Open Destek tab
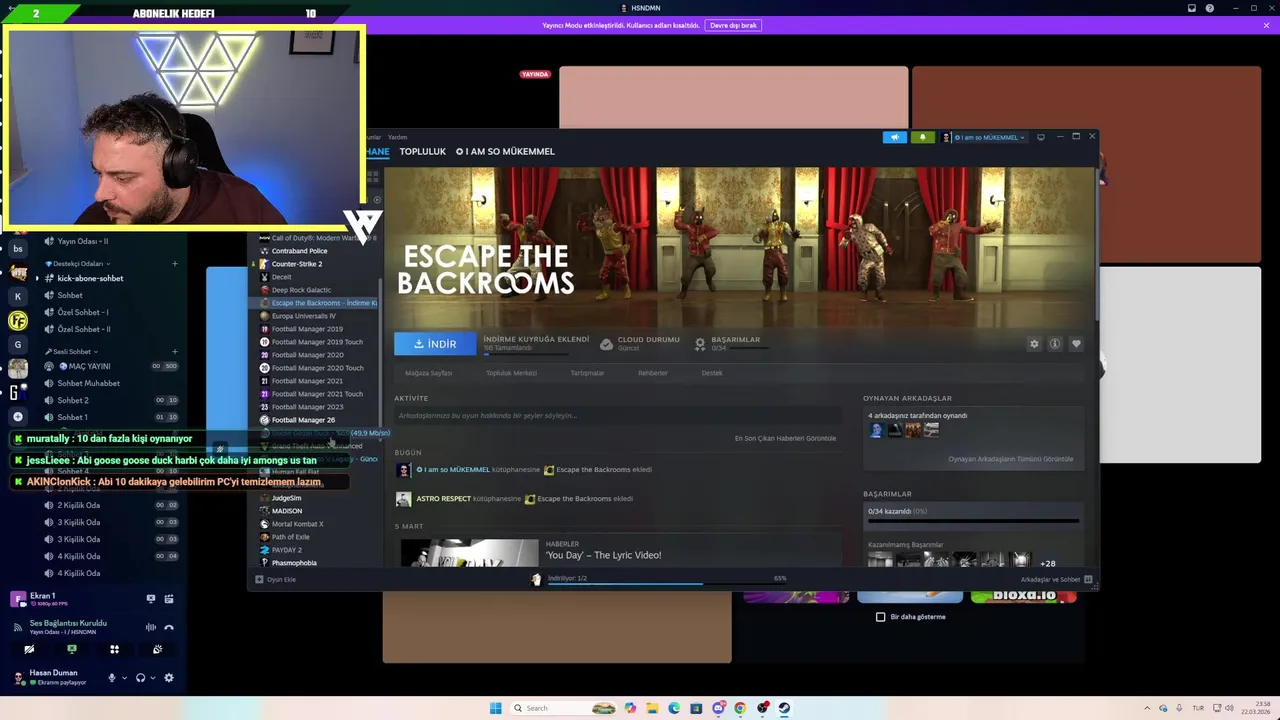 point(712,373)
